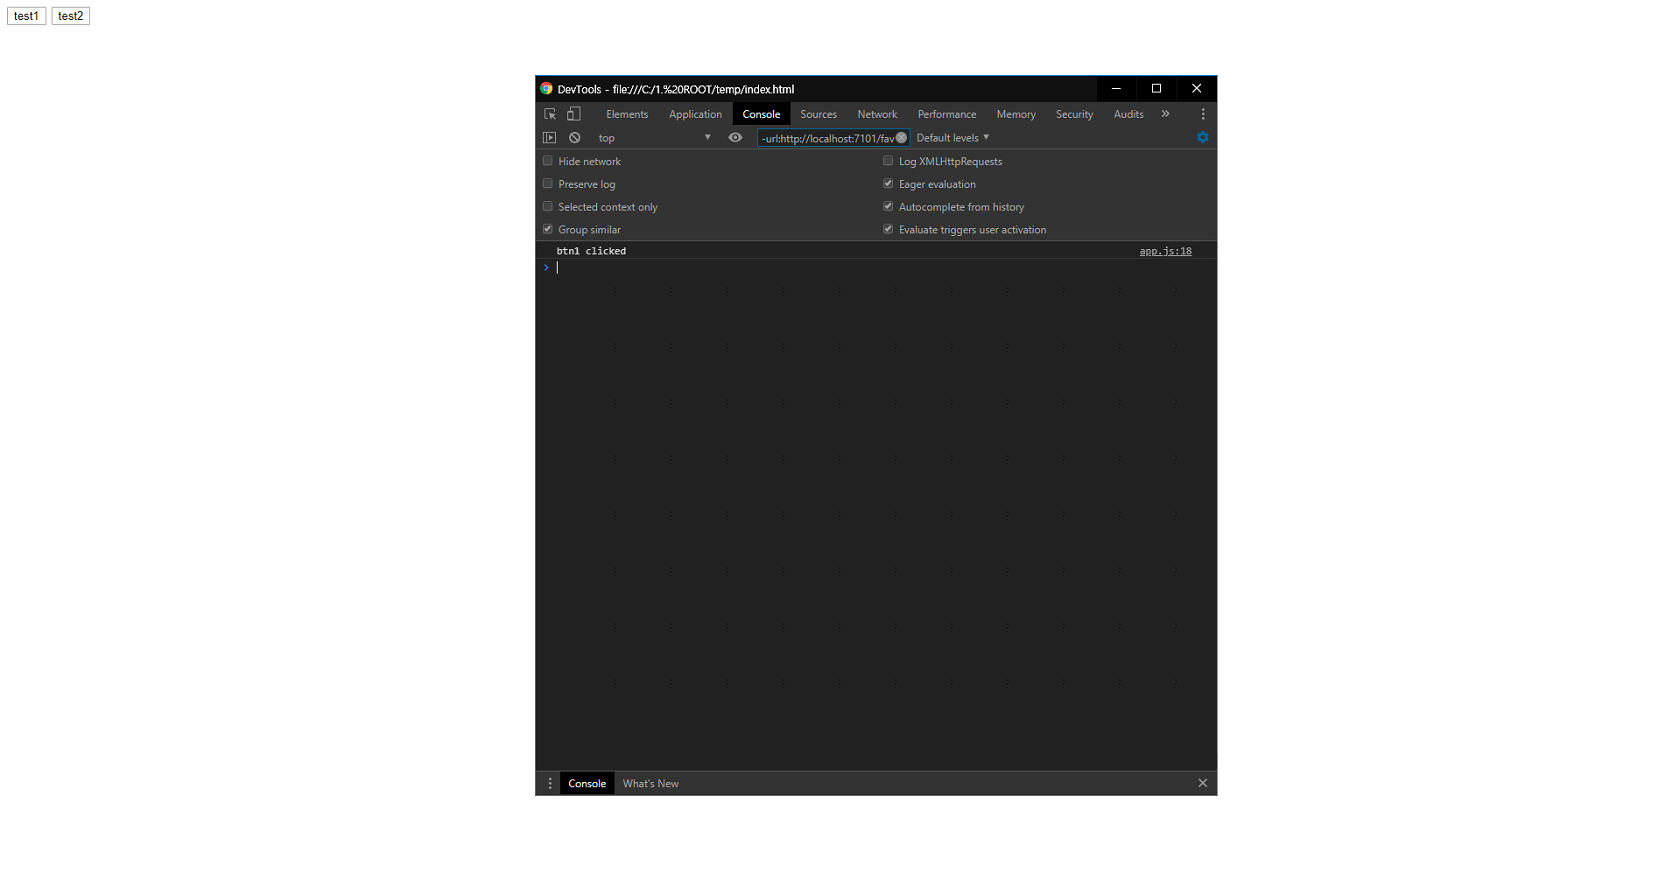Open the app.js:18 source link
The width and height of the screenshot is (1673, 895).
click(1165, 251)
